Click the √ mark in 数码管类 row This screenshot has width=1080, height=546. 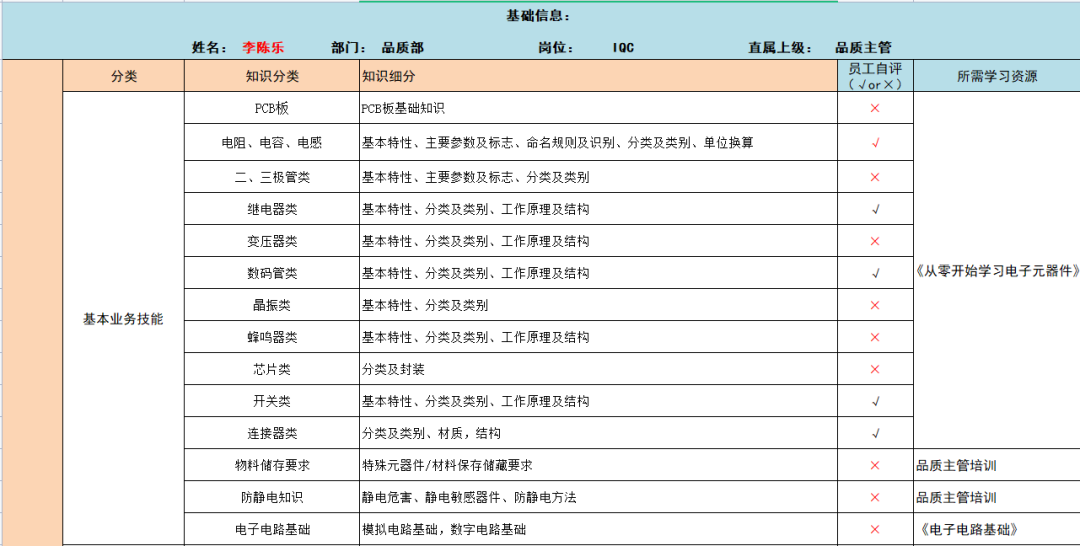tap(875, 273)
